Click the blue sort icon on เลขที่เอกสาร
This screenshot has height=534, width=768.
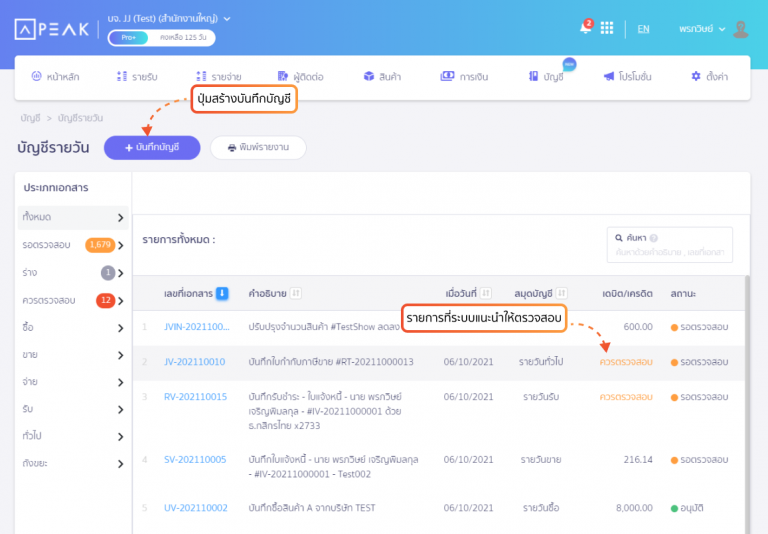coord(222,293)
